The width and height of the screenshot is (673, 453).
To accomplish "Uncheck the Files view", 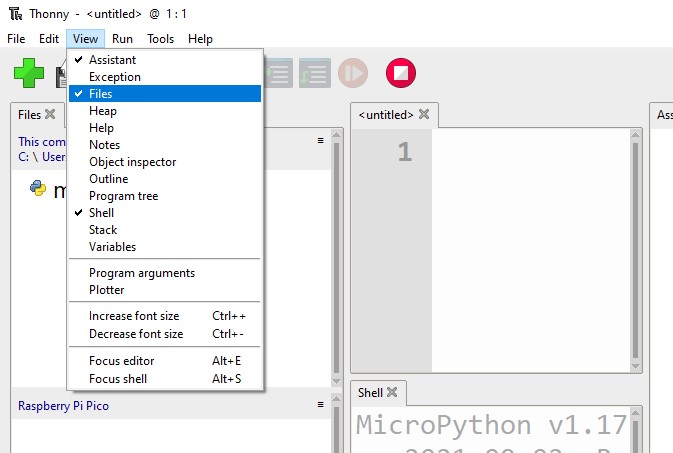I will (165, 94).
